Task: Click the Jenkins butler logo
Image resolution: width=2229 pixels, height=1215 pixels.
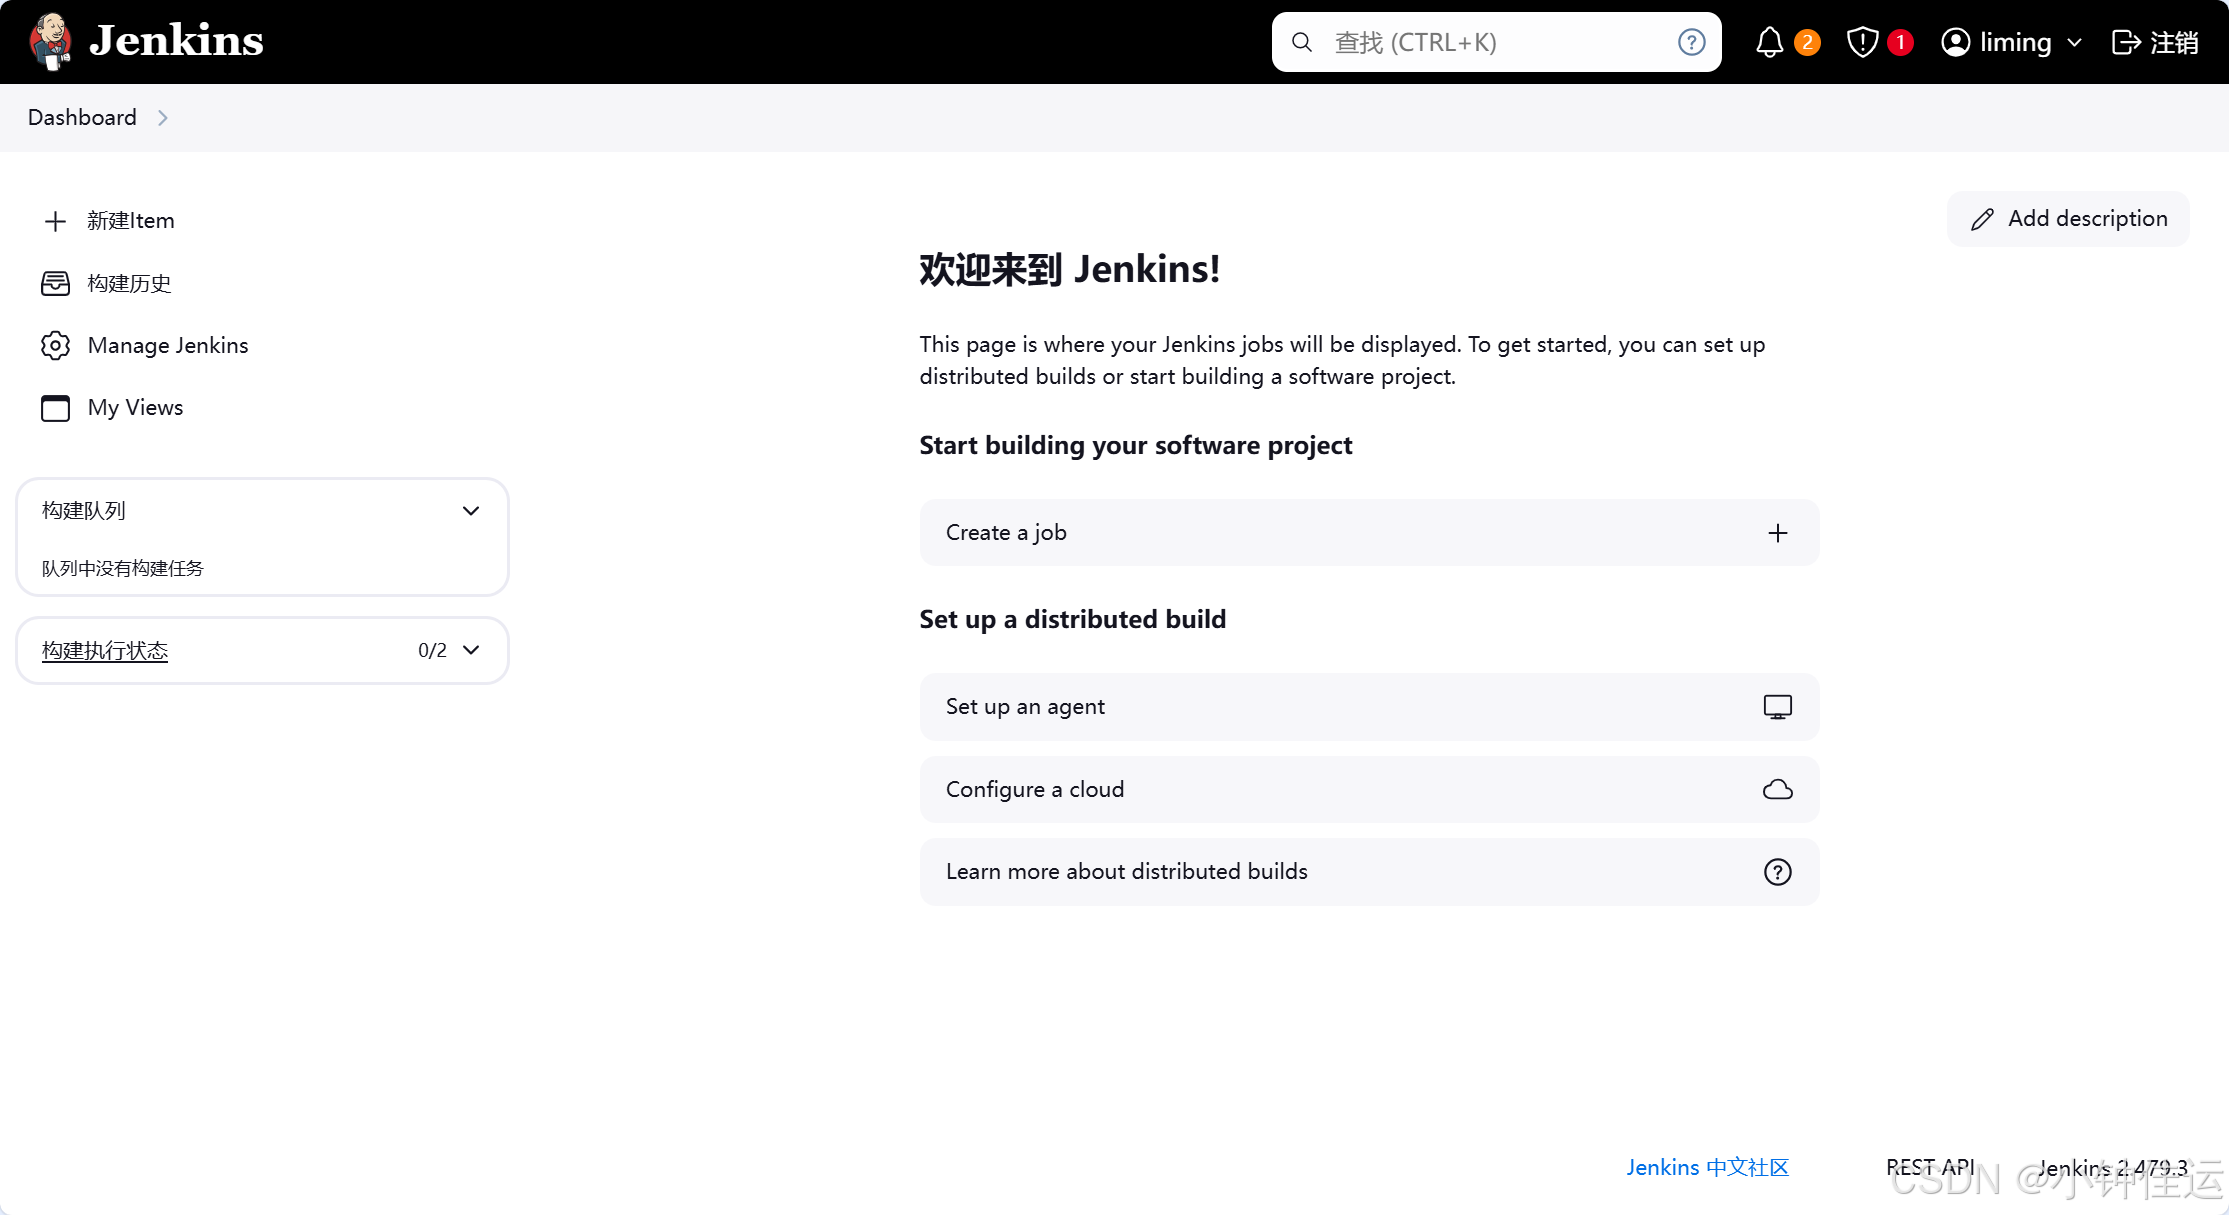Action: coord(51,41)
